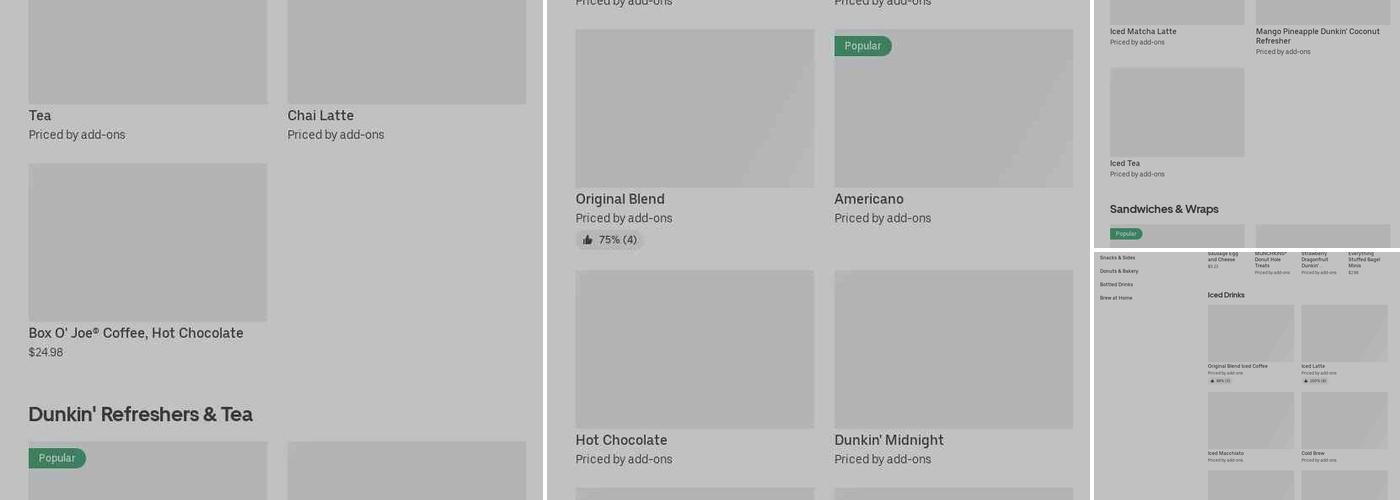Open the Iced Tea product thumbnail

coord(1177,112)
